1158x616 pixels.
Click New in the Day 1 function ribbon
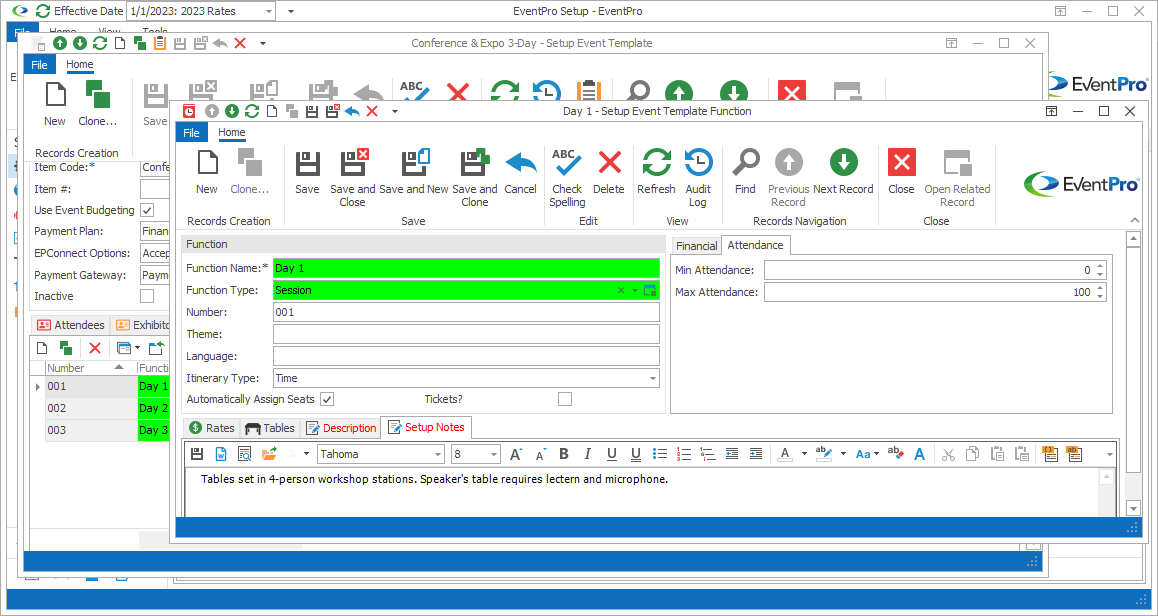tap(207, 171)
